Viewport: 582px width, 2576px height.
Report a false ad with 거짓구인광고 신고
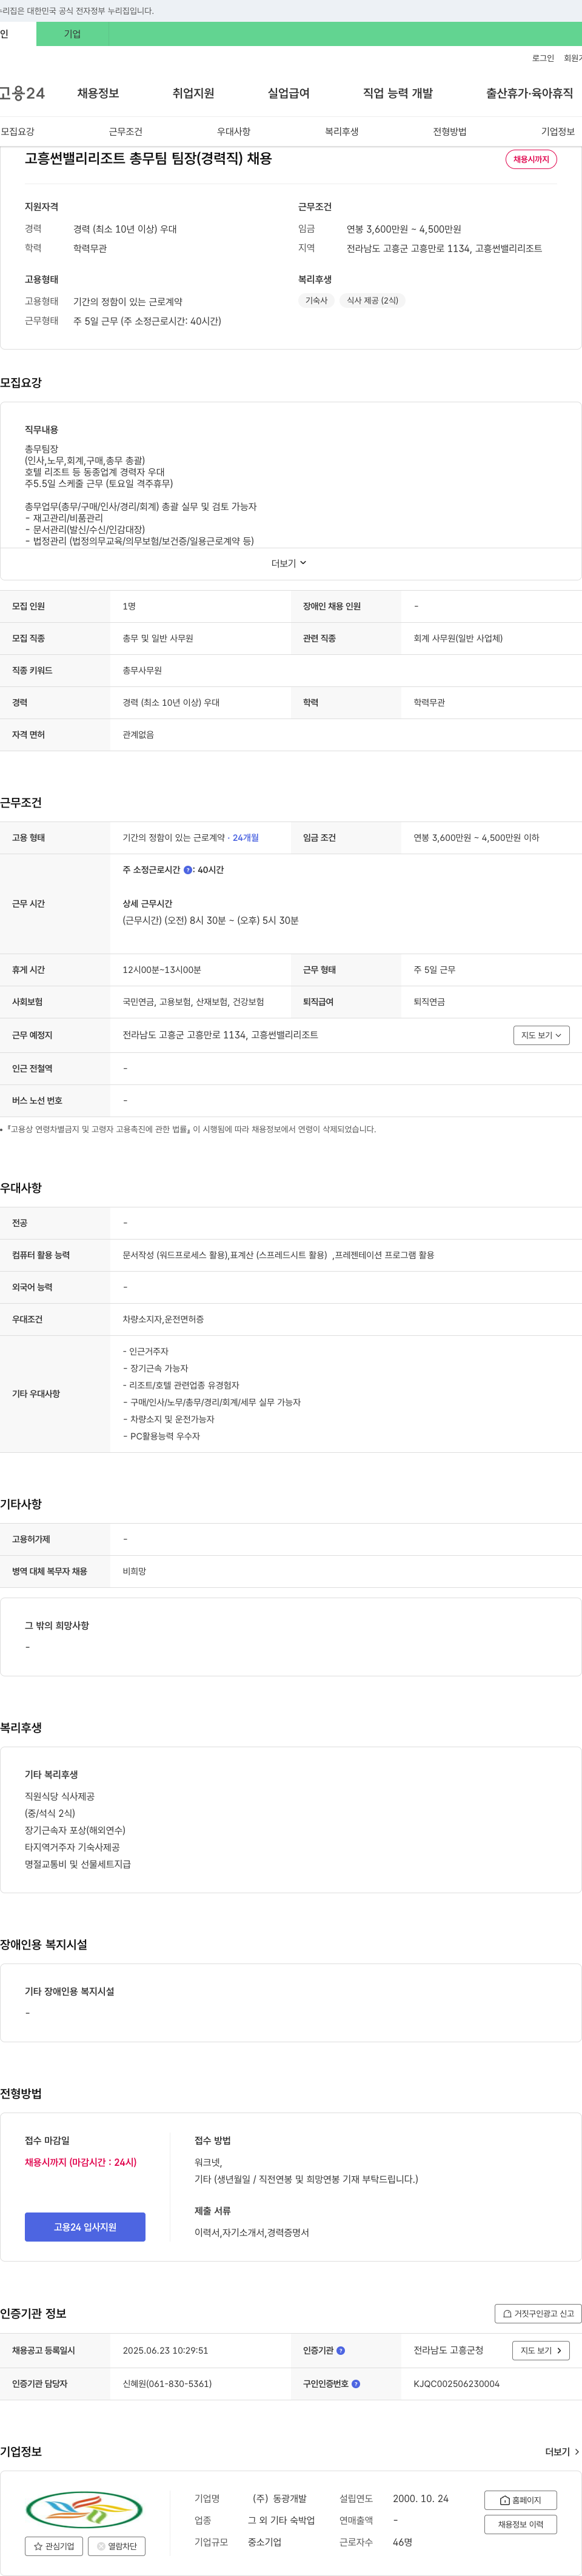tap(537, 2313)
